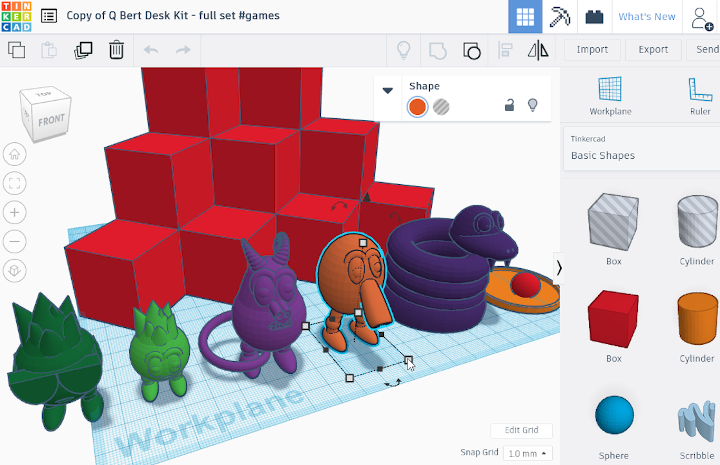
Task: Open the Basic Shapes library dropdown
Action: point(641,149)
